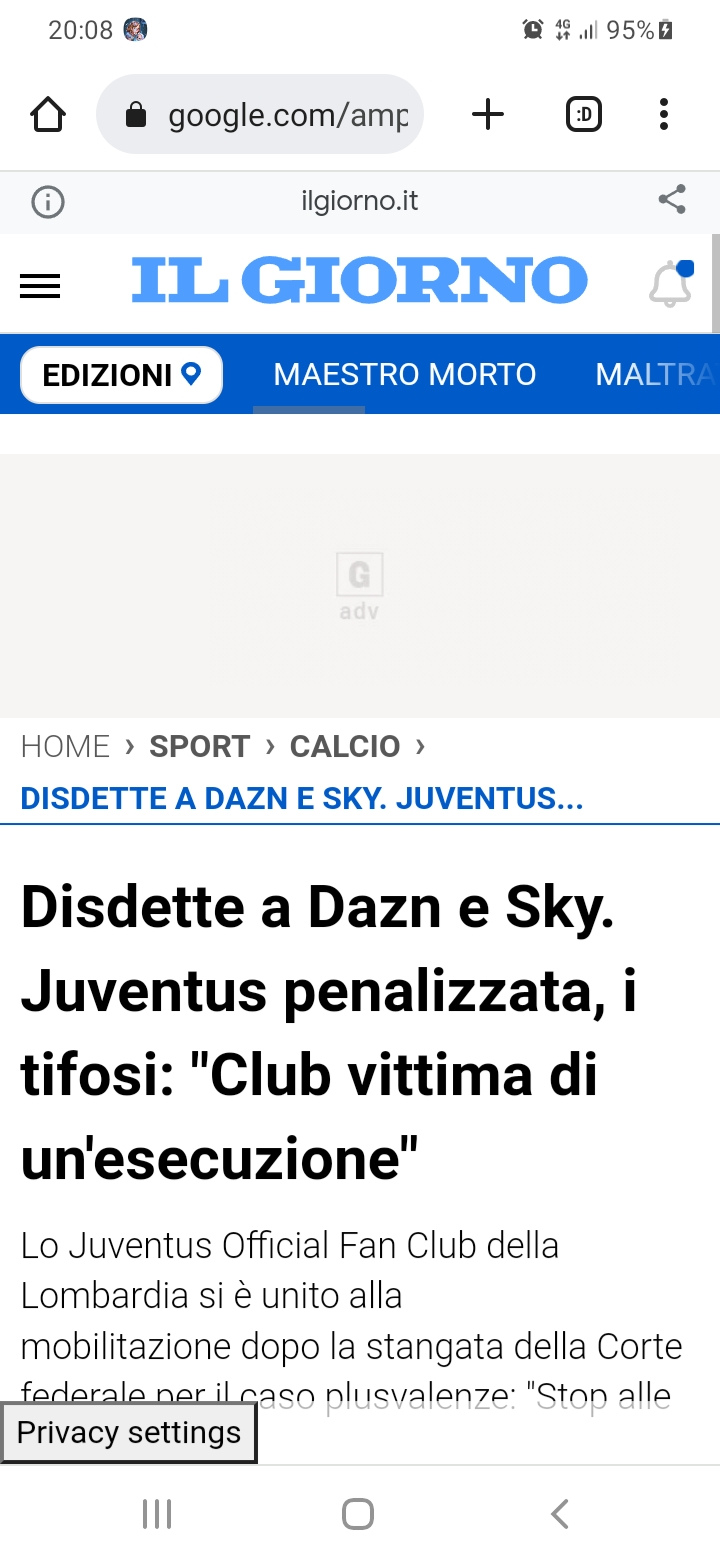Tap the AMP info circle icon

pyautogui.click(x=48, y=203)
